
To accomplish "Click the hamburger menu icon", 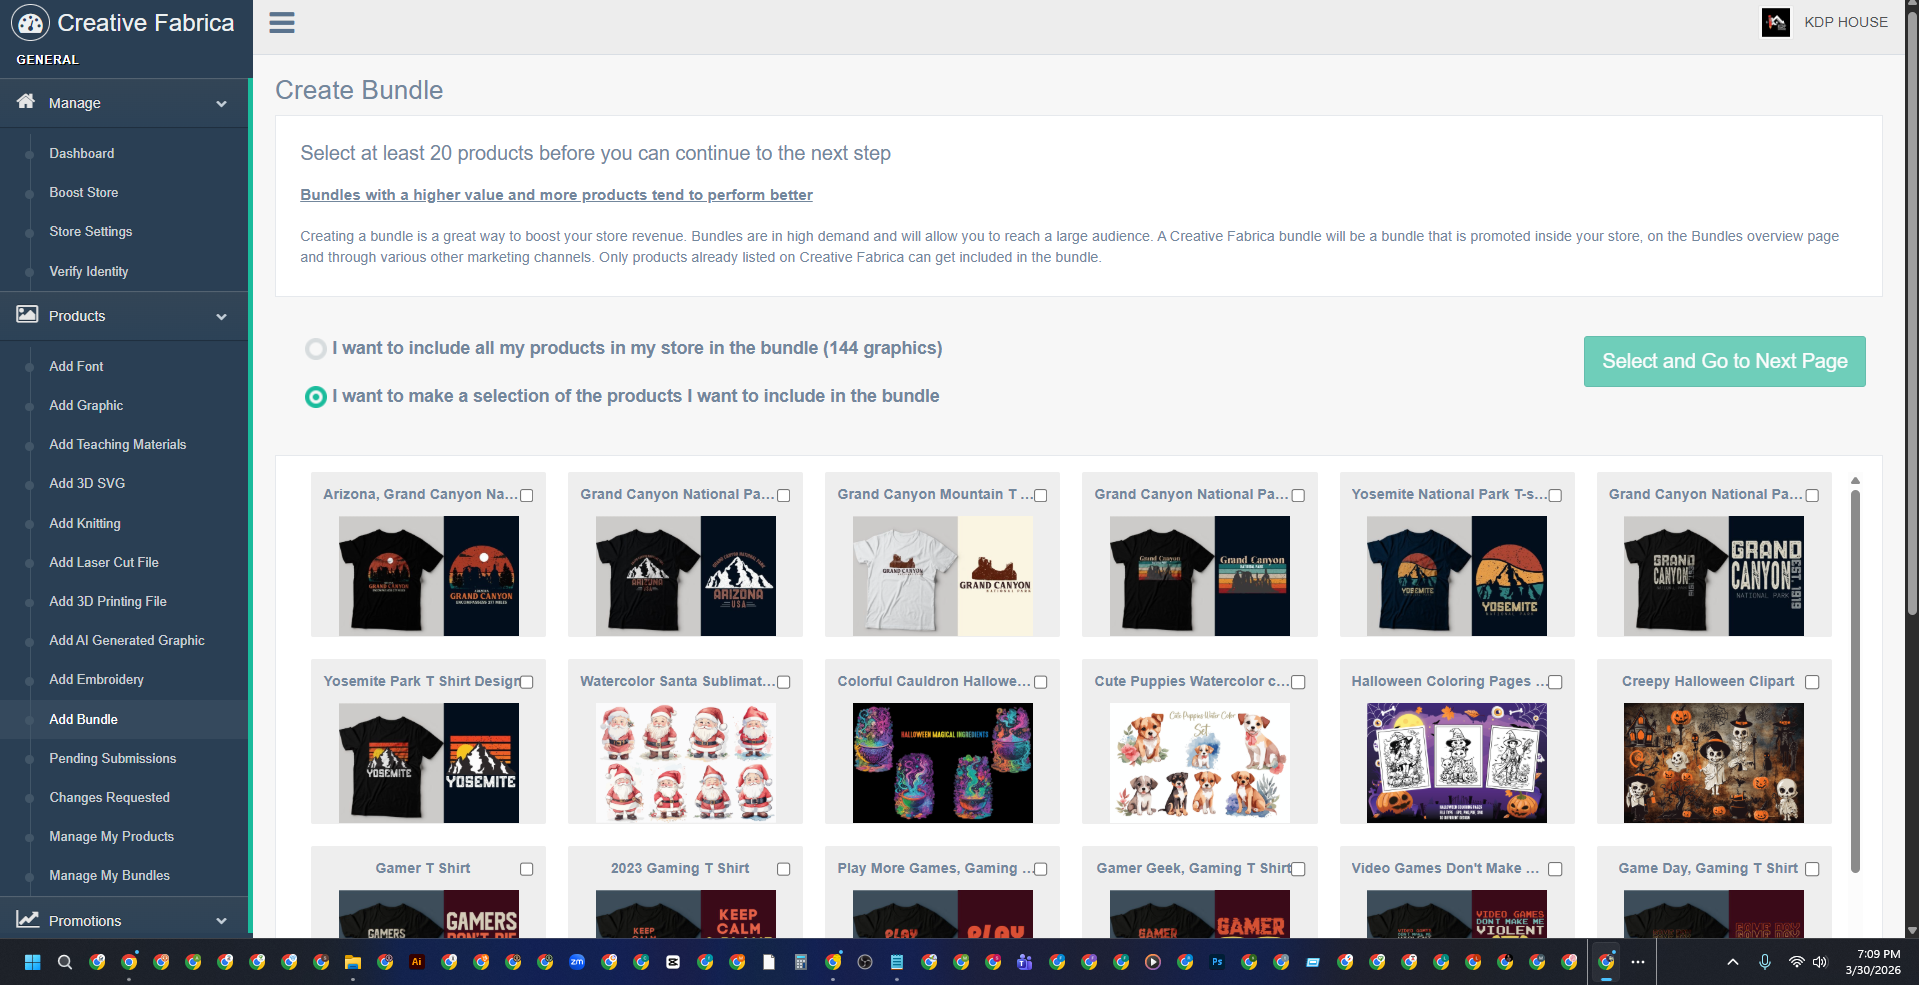I will (x=282, y=23).
